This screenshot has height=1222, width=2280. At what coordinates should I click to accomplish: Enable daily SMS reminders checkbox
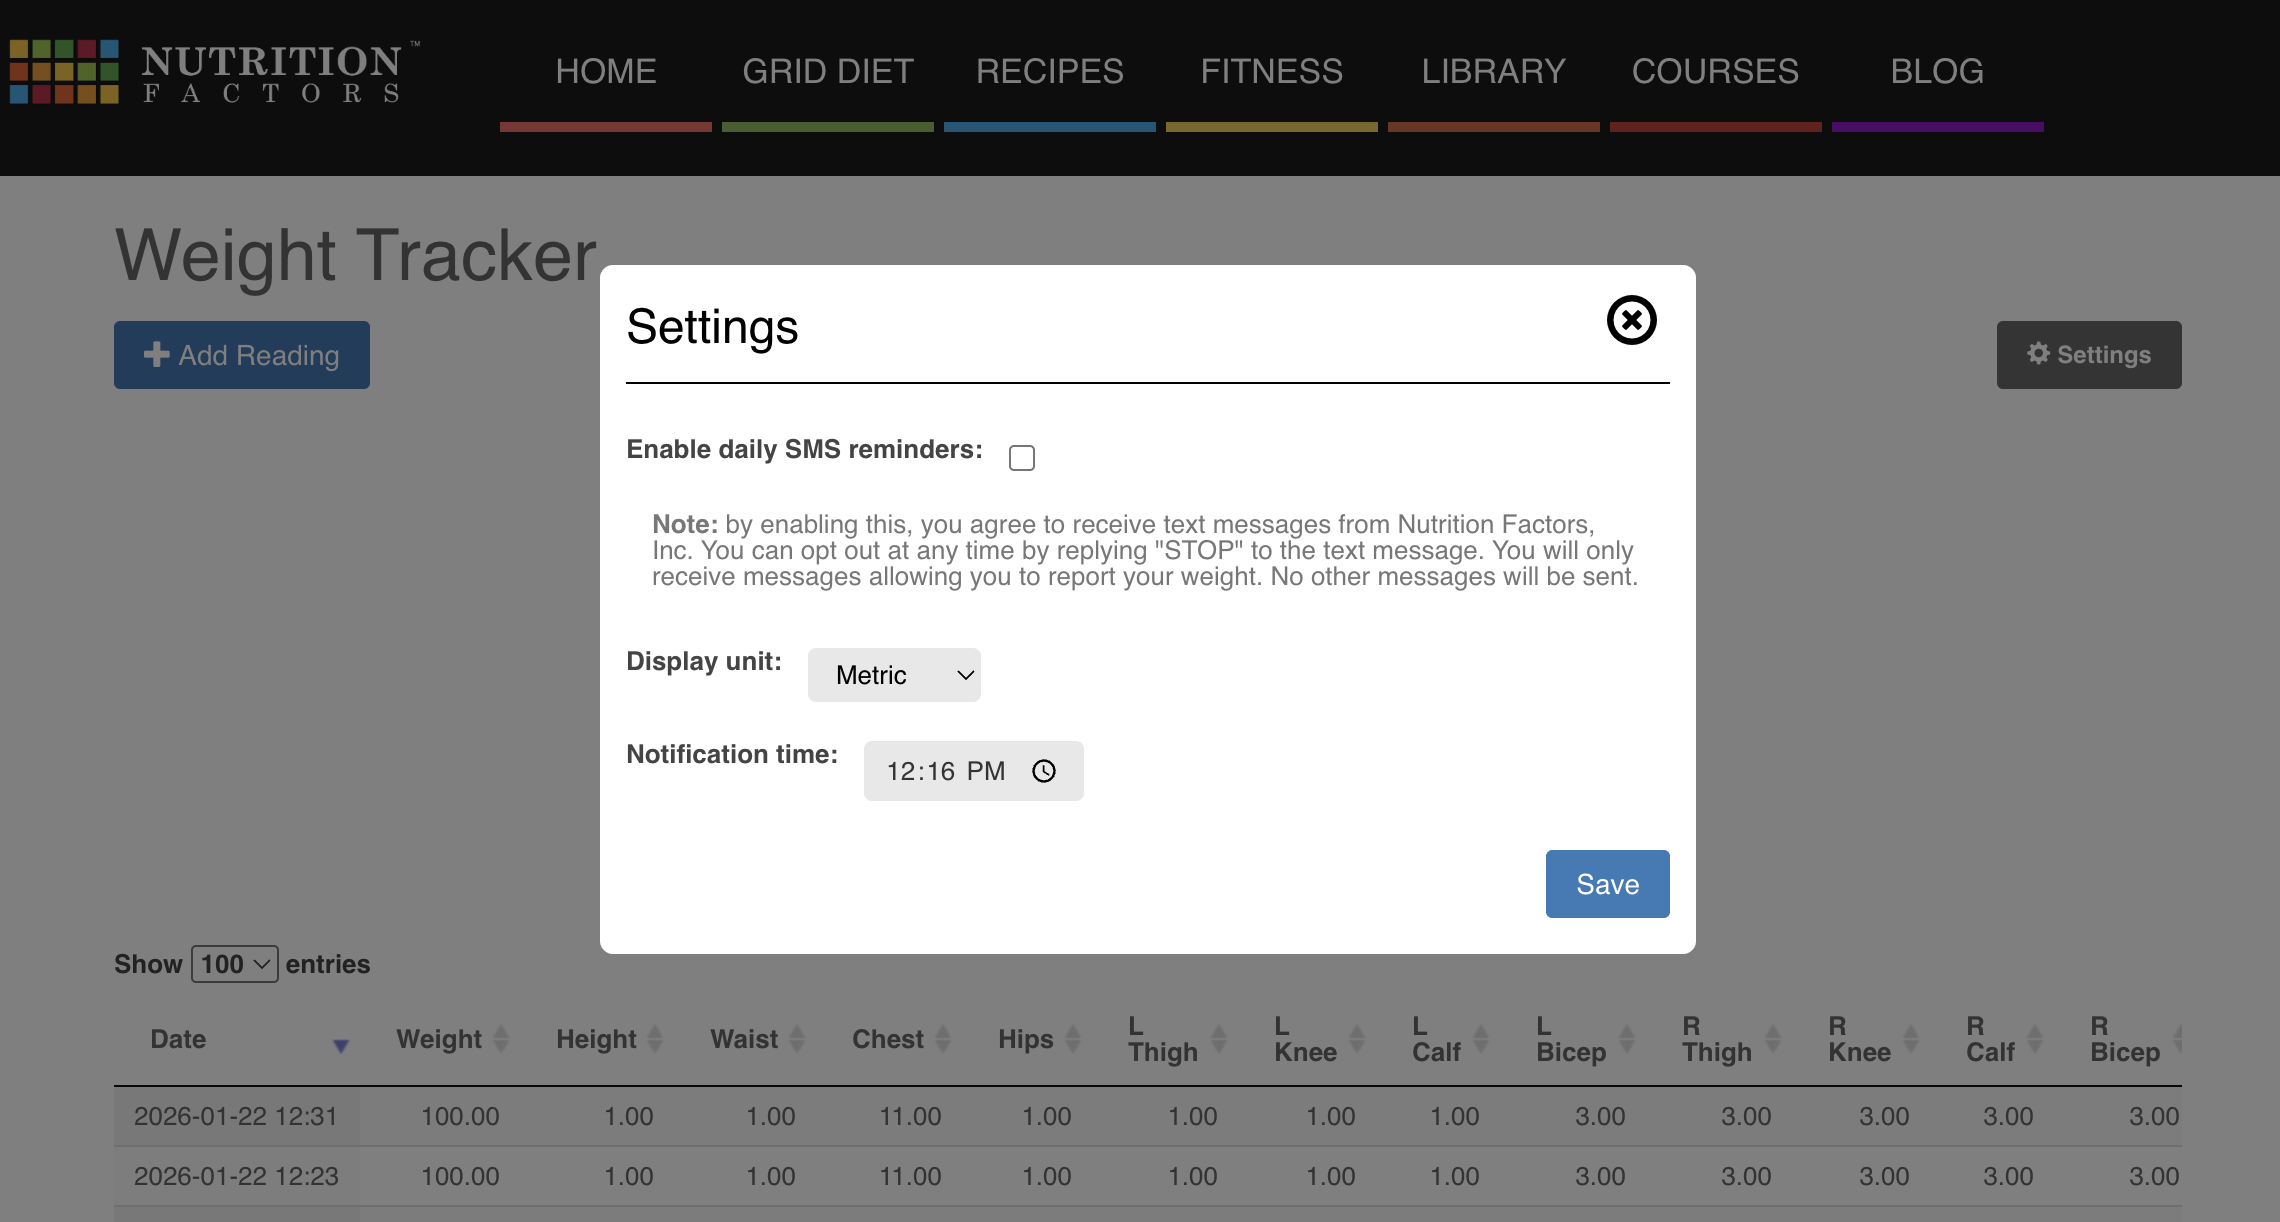(1021, 458)
